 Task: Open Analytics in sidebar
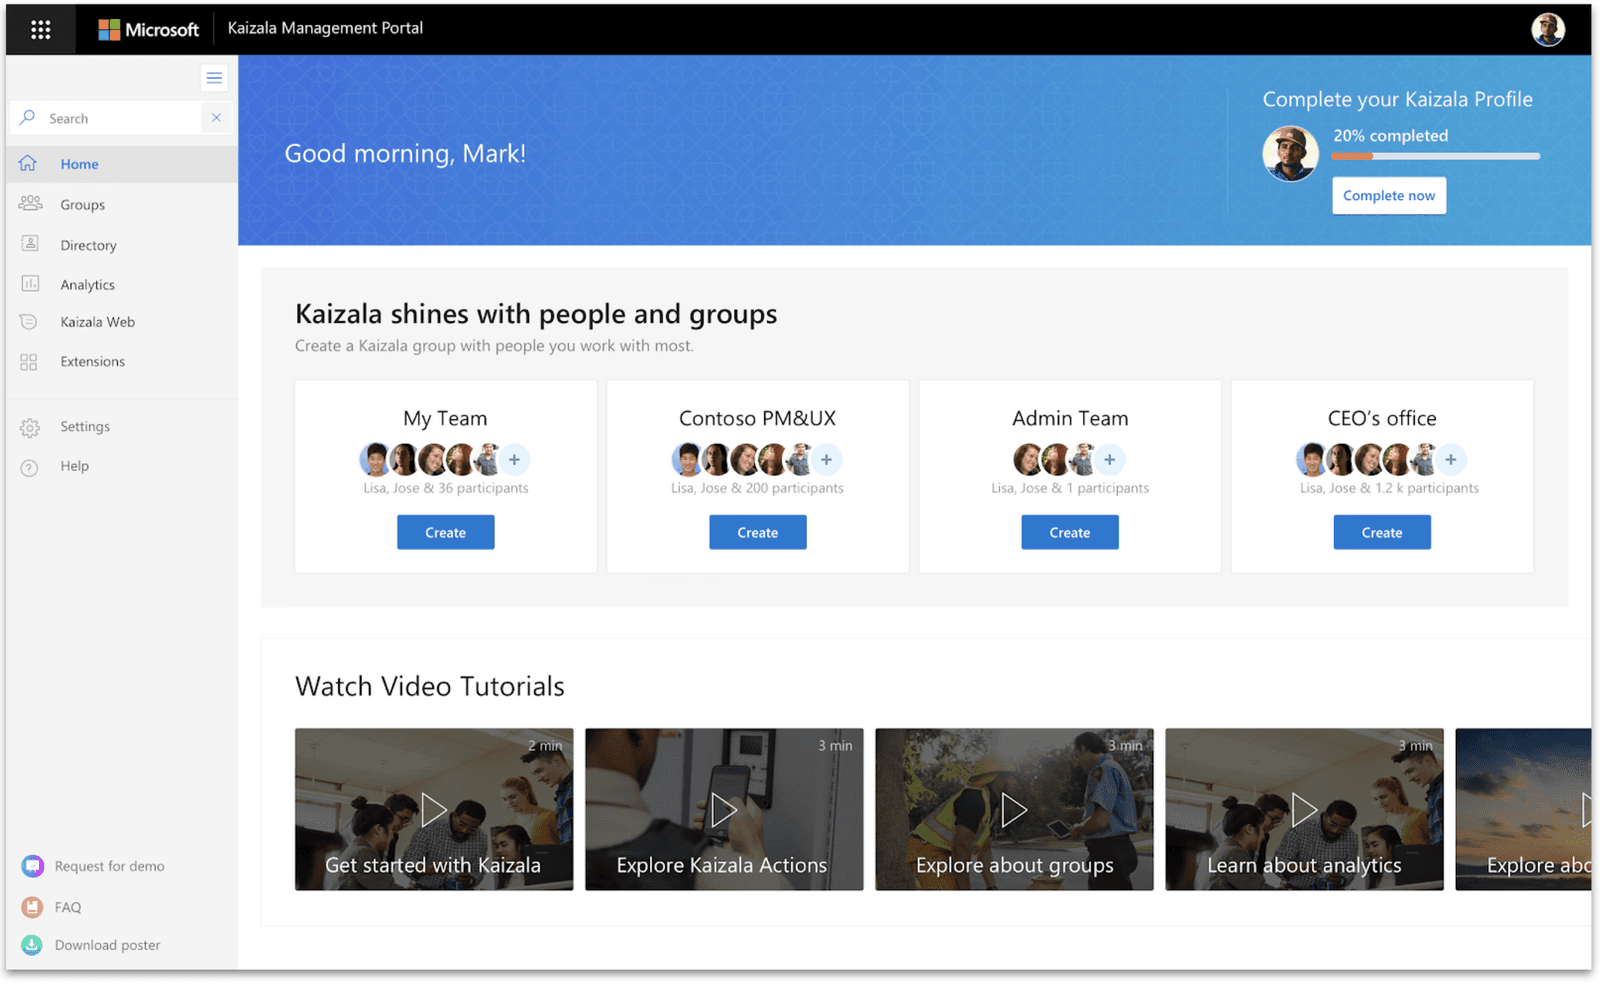(122, 285)
